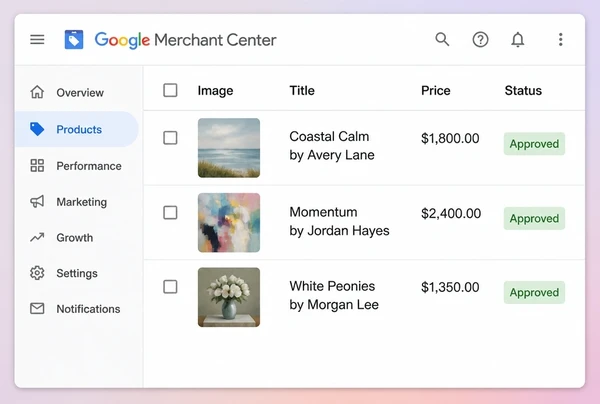Click the Title column header

click(x=302, y=91)
